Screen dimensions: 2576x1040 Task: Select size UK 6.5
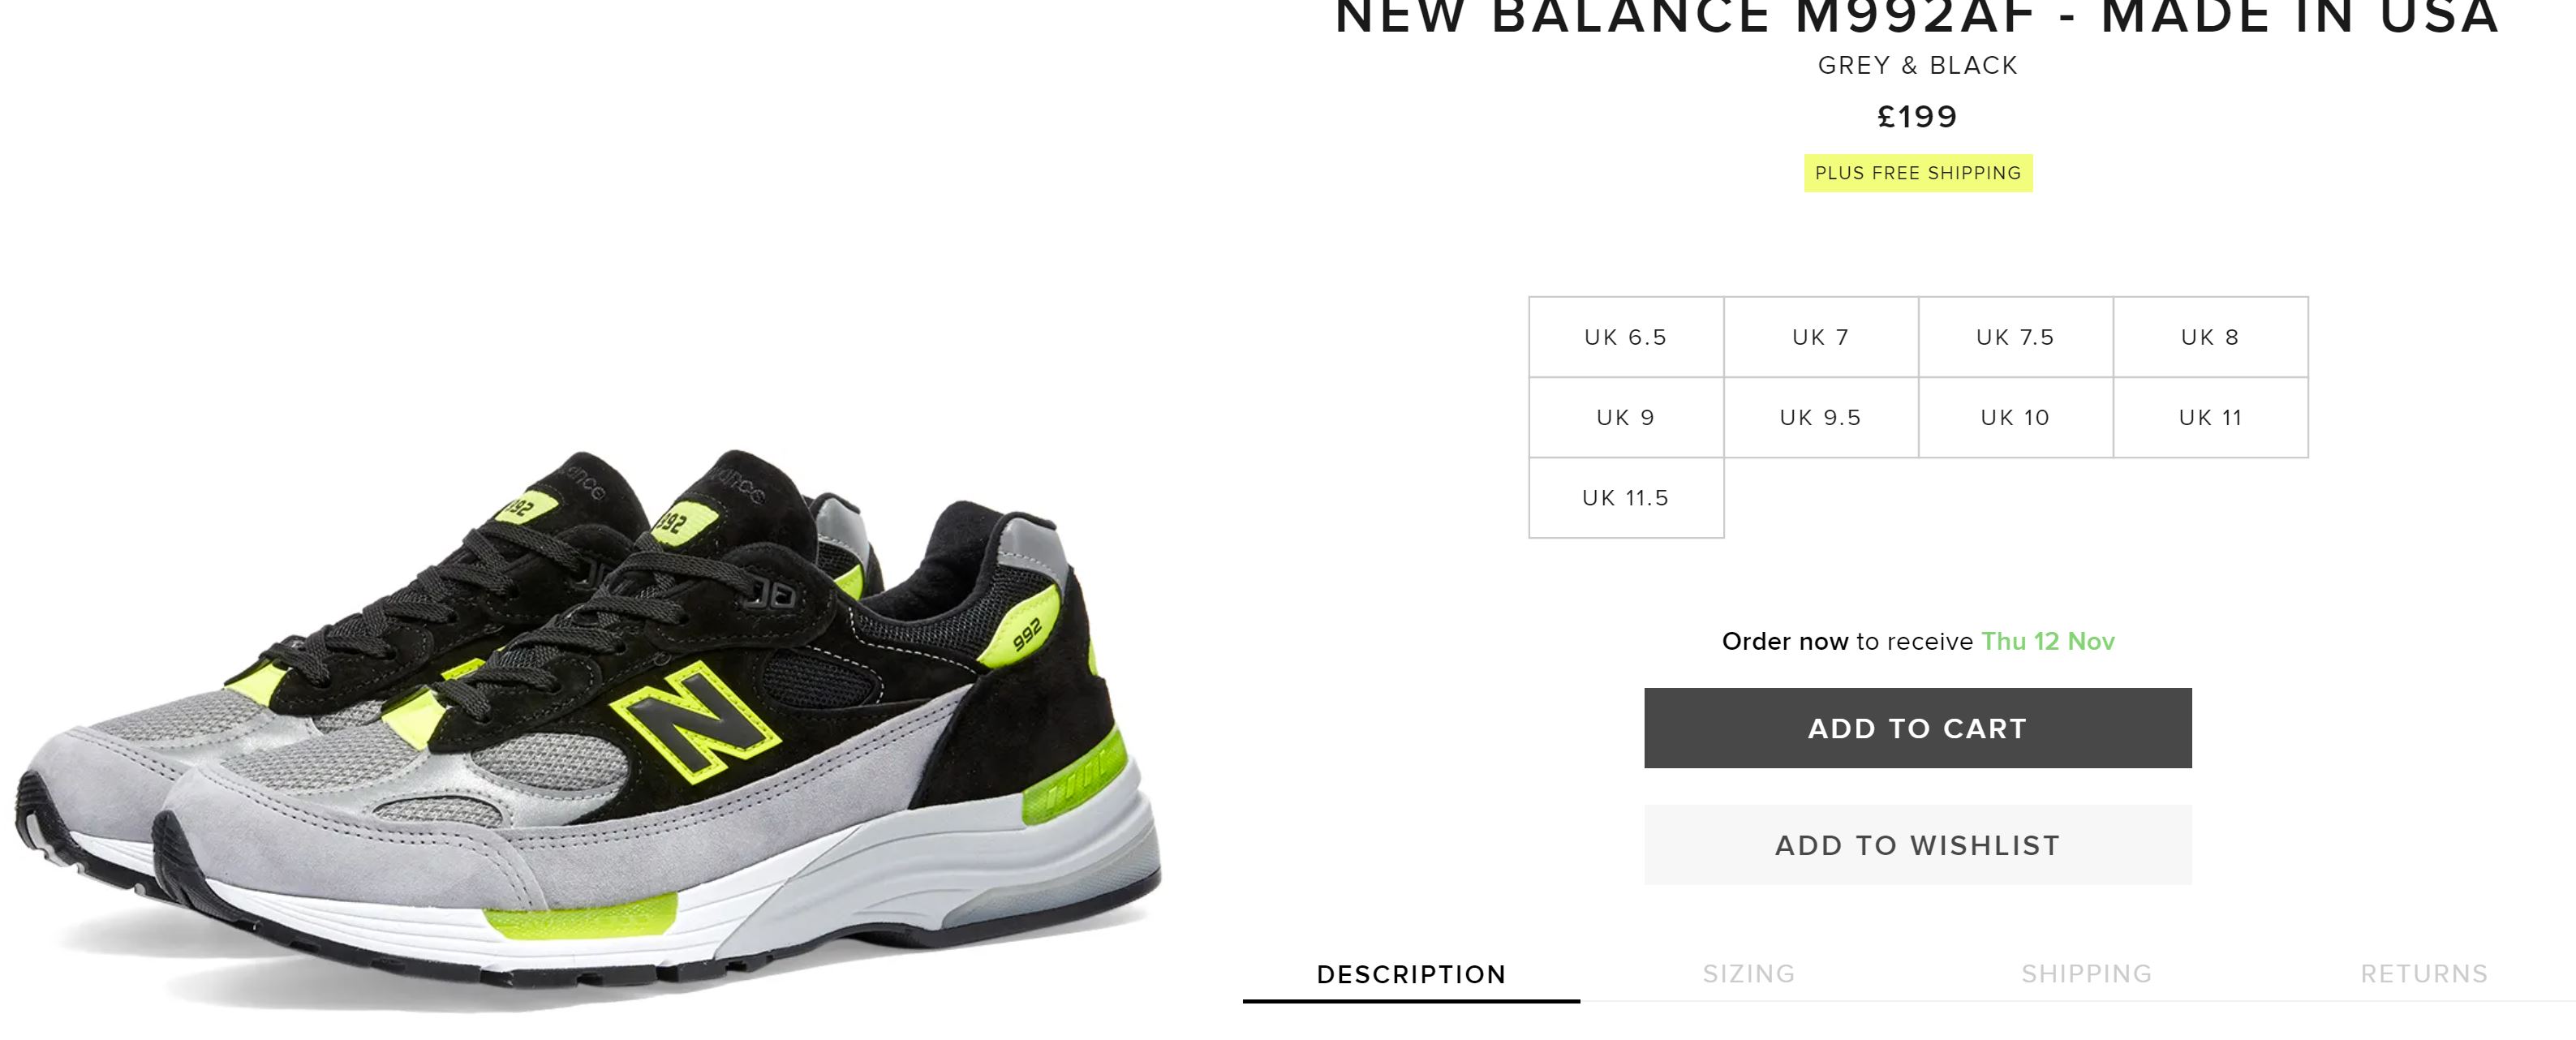tap(1626, 337)
